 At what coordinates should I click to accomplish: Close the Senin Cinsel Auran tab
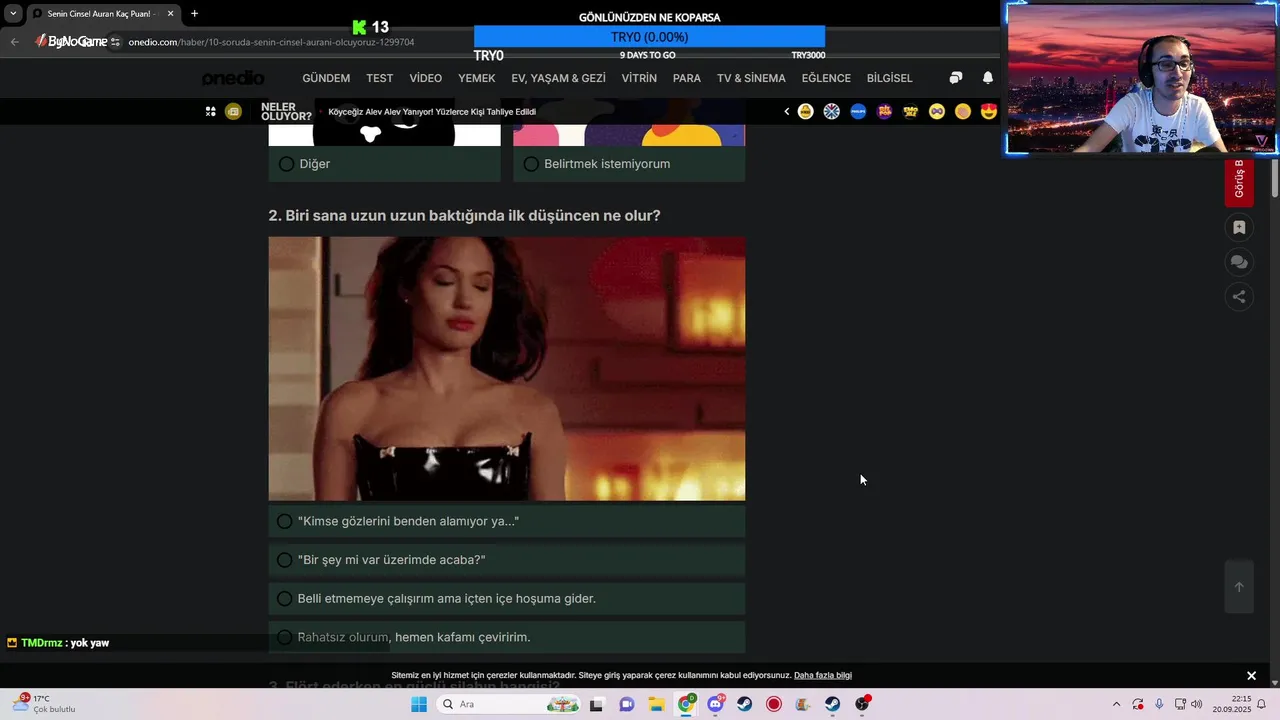click(x=170, y=14)
